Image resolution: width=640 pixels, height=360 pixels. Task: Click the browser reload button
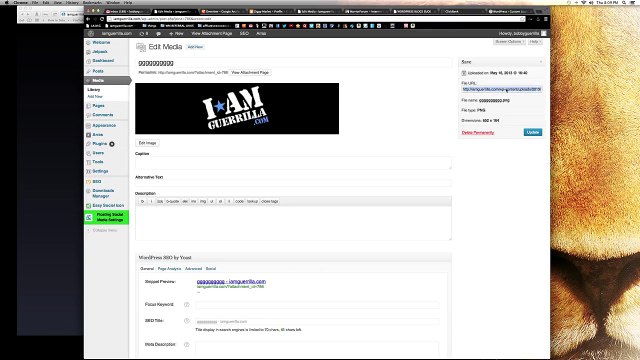pos(102,19)
